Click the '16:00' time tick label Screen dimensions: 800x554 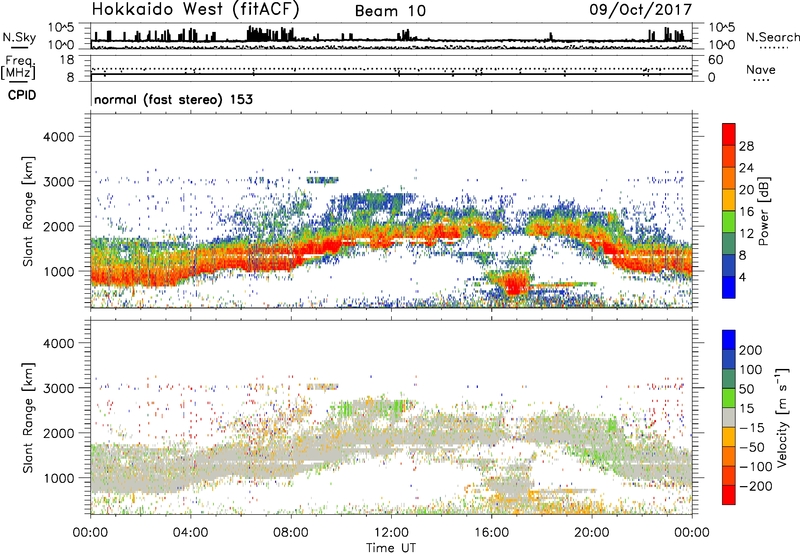(491, 533)
